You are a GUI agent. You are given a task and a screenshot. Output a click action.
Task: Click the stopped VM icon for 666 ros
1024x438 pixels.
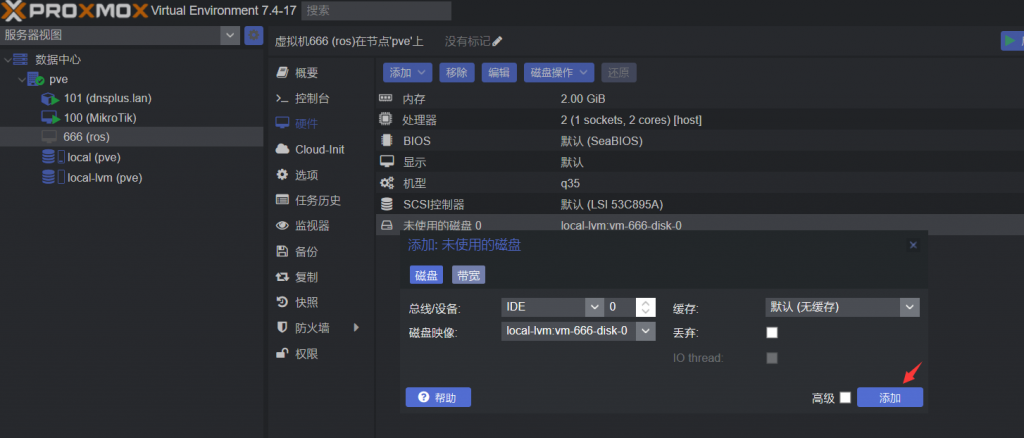(x=49, y=137)
